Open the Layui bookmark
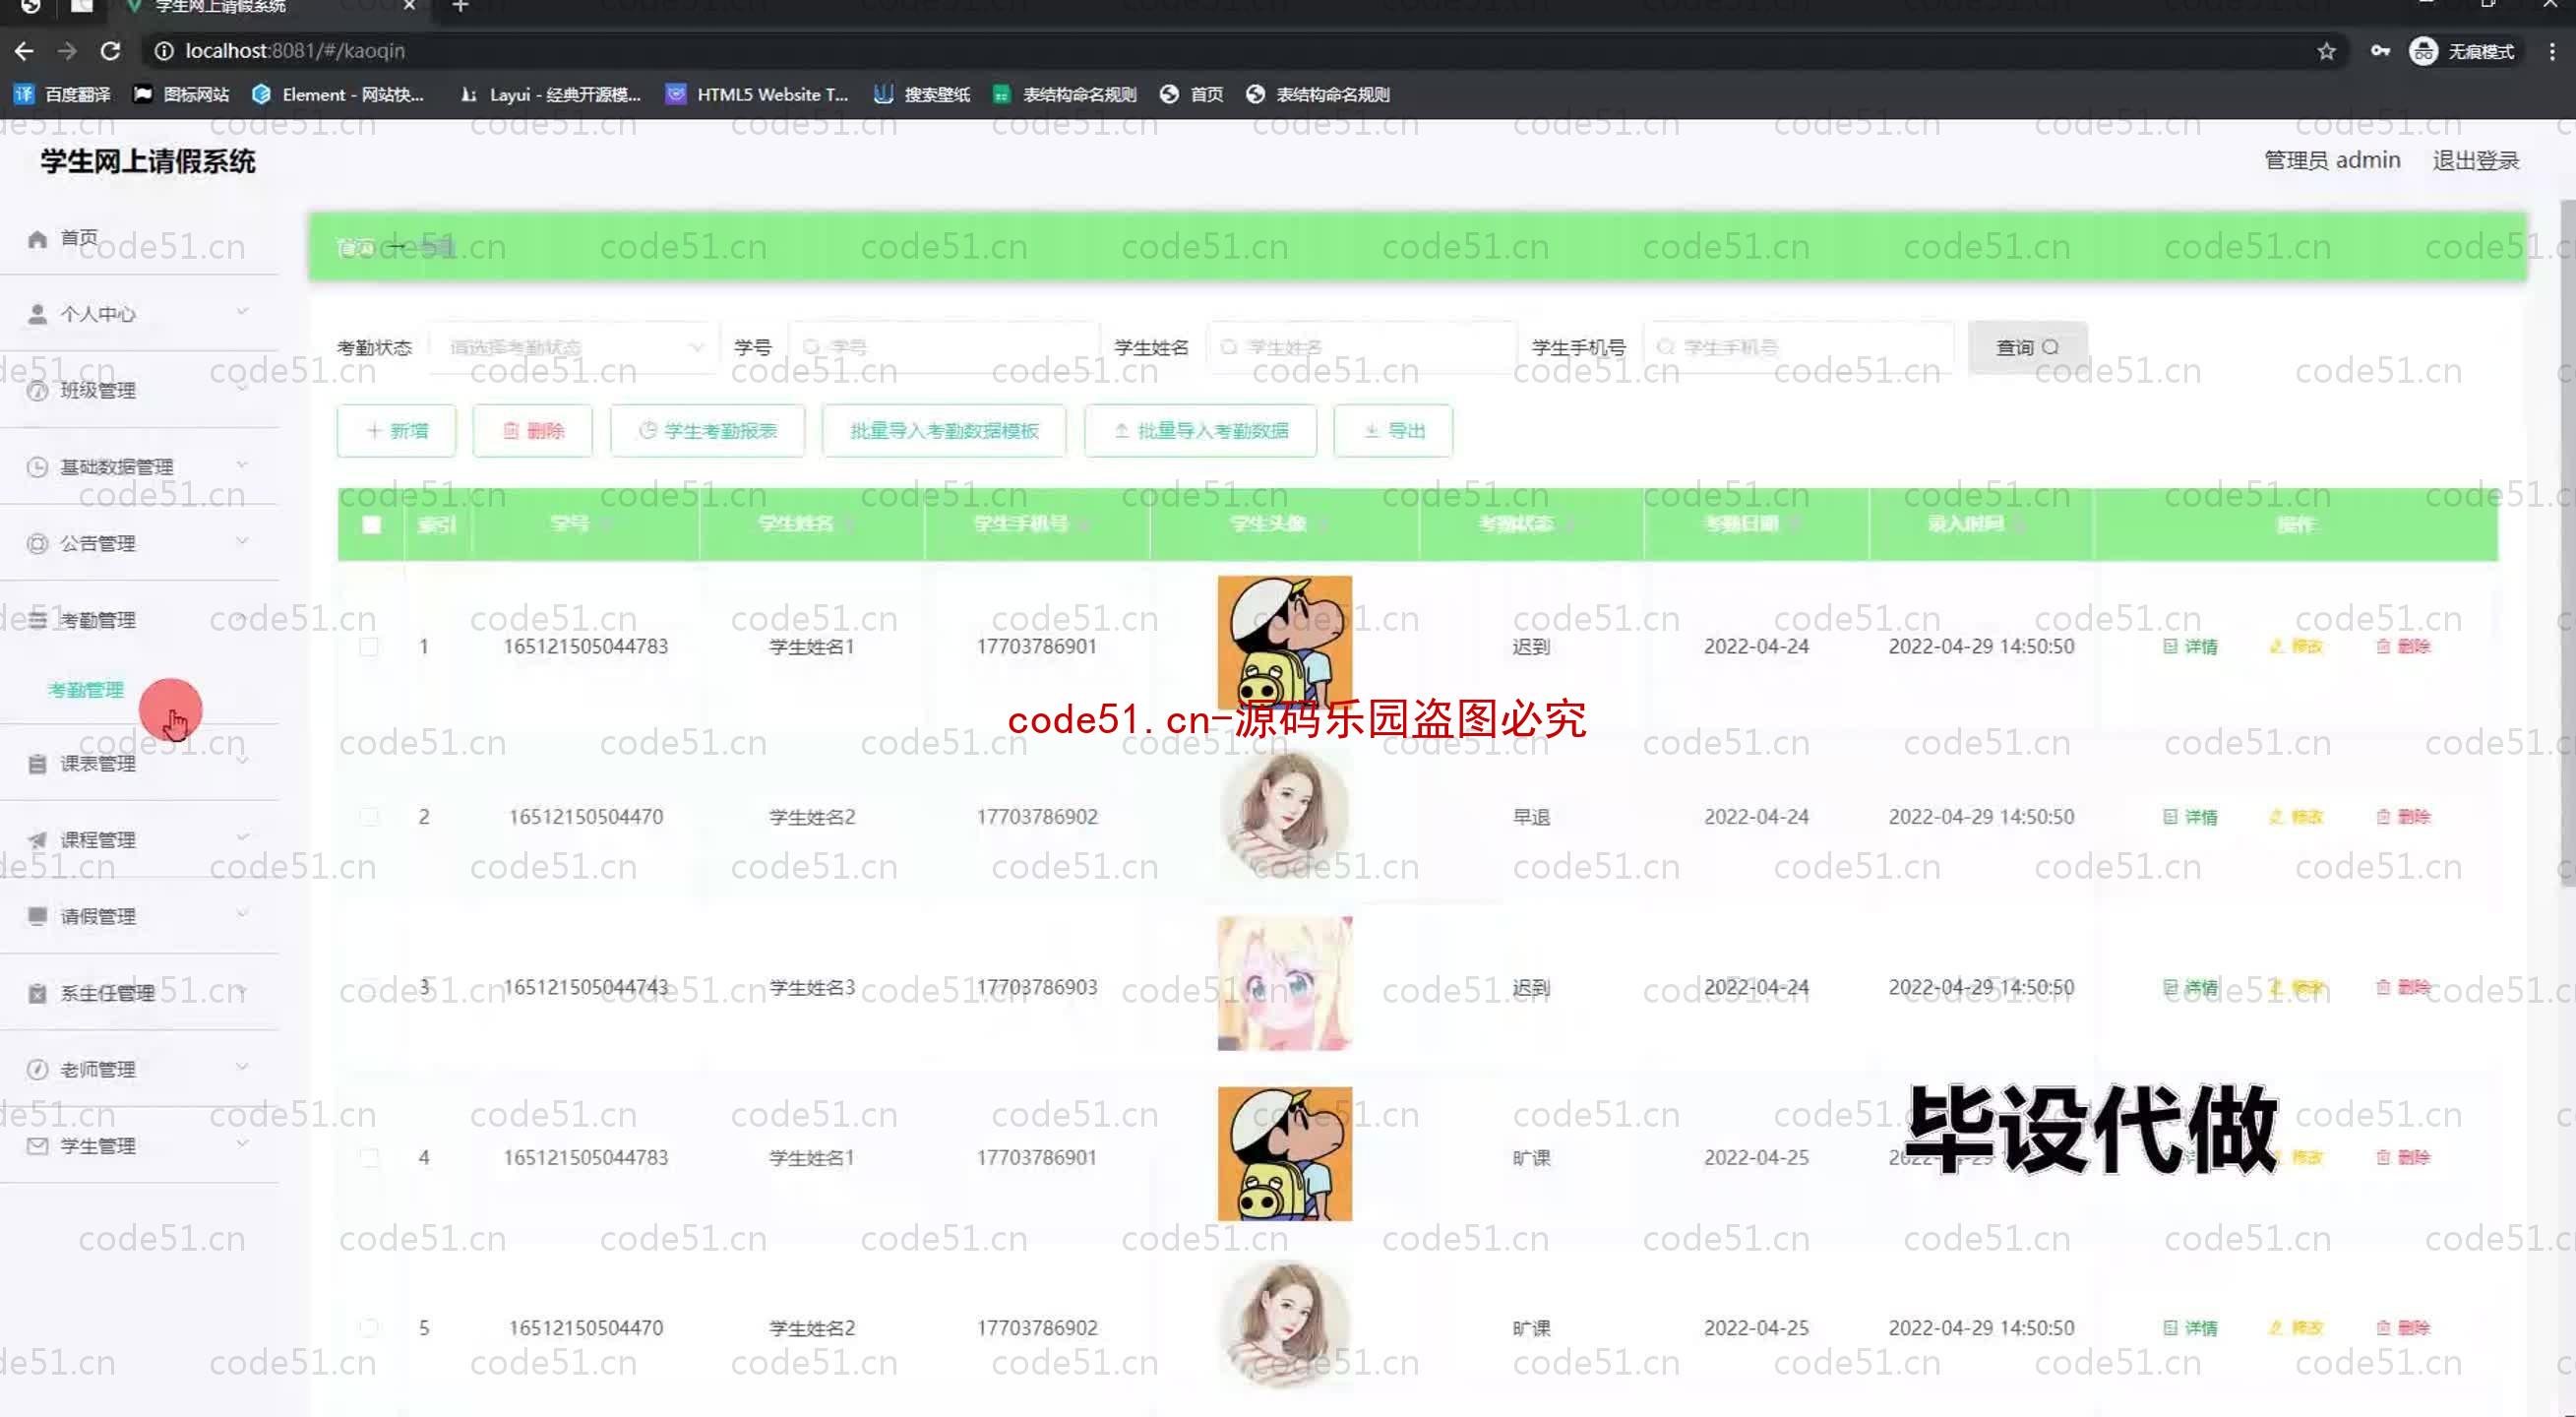 [550, 94]
